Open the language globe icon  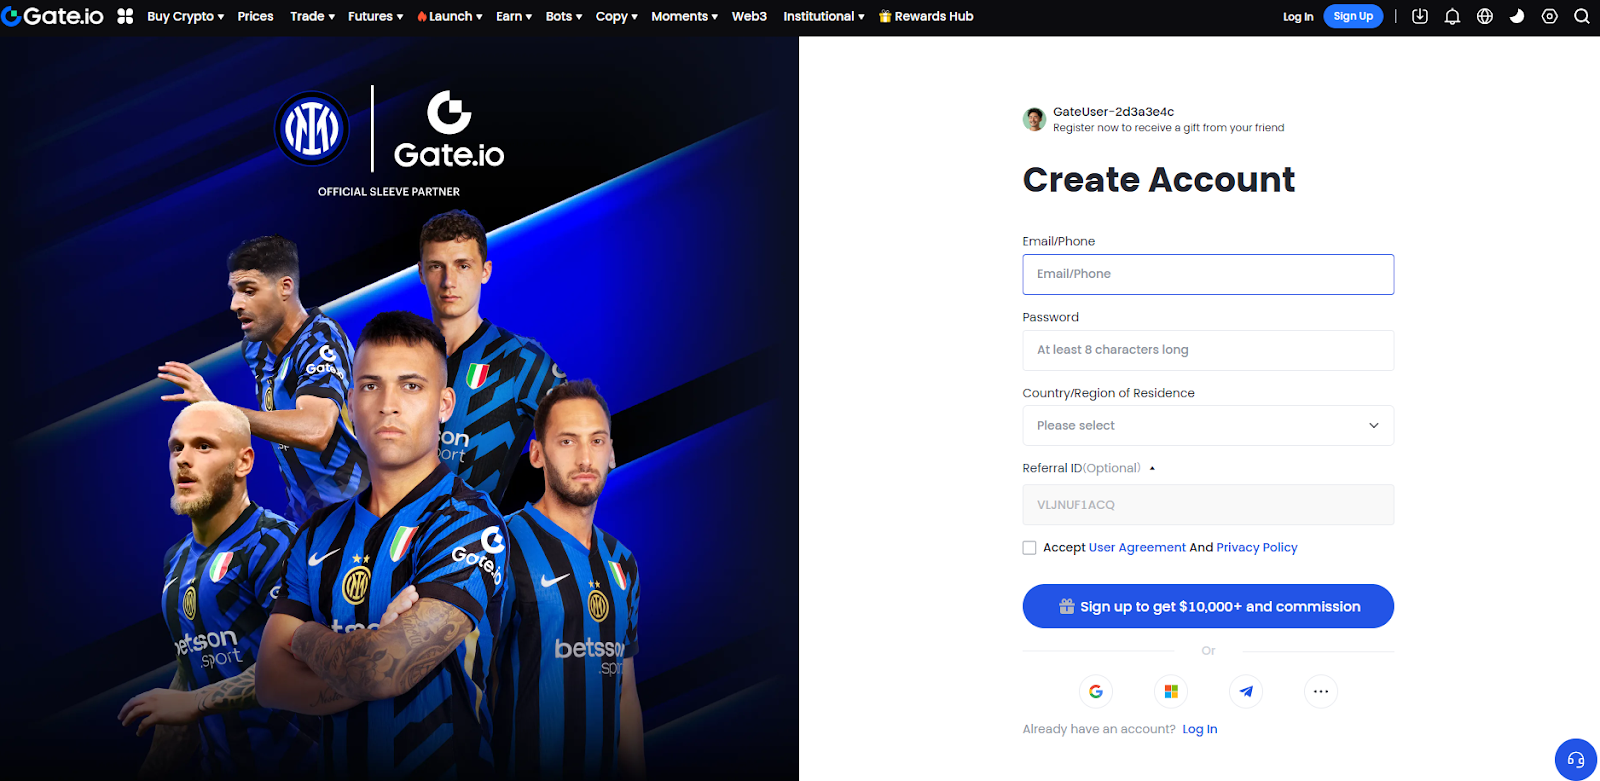pyautogui.click(x=1485, y=16)
